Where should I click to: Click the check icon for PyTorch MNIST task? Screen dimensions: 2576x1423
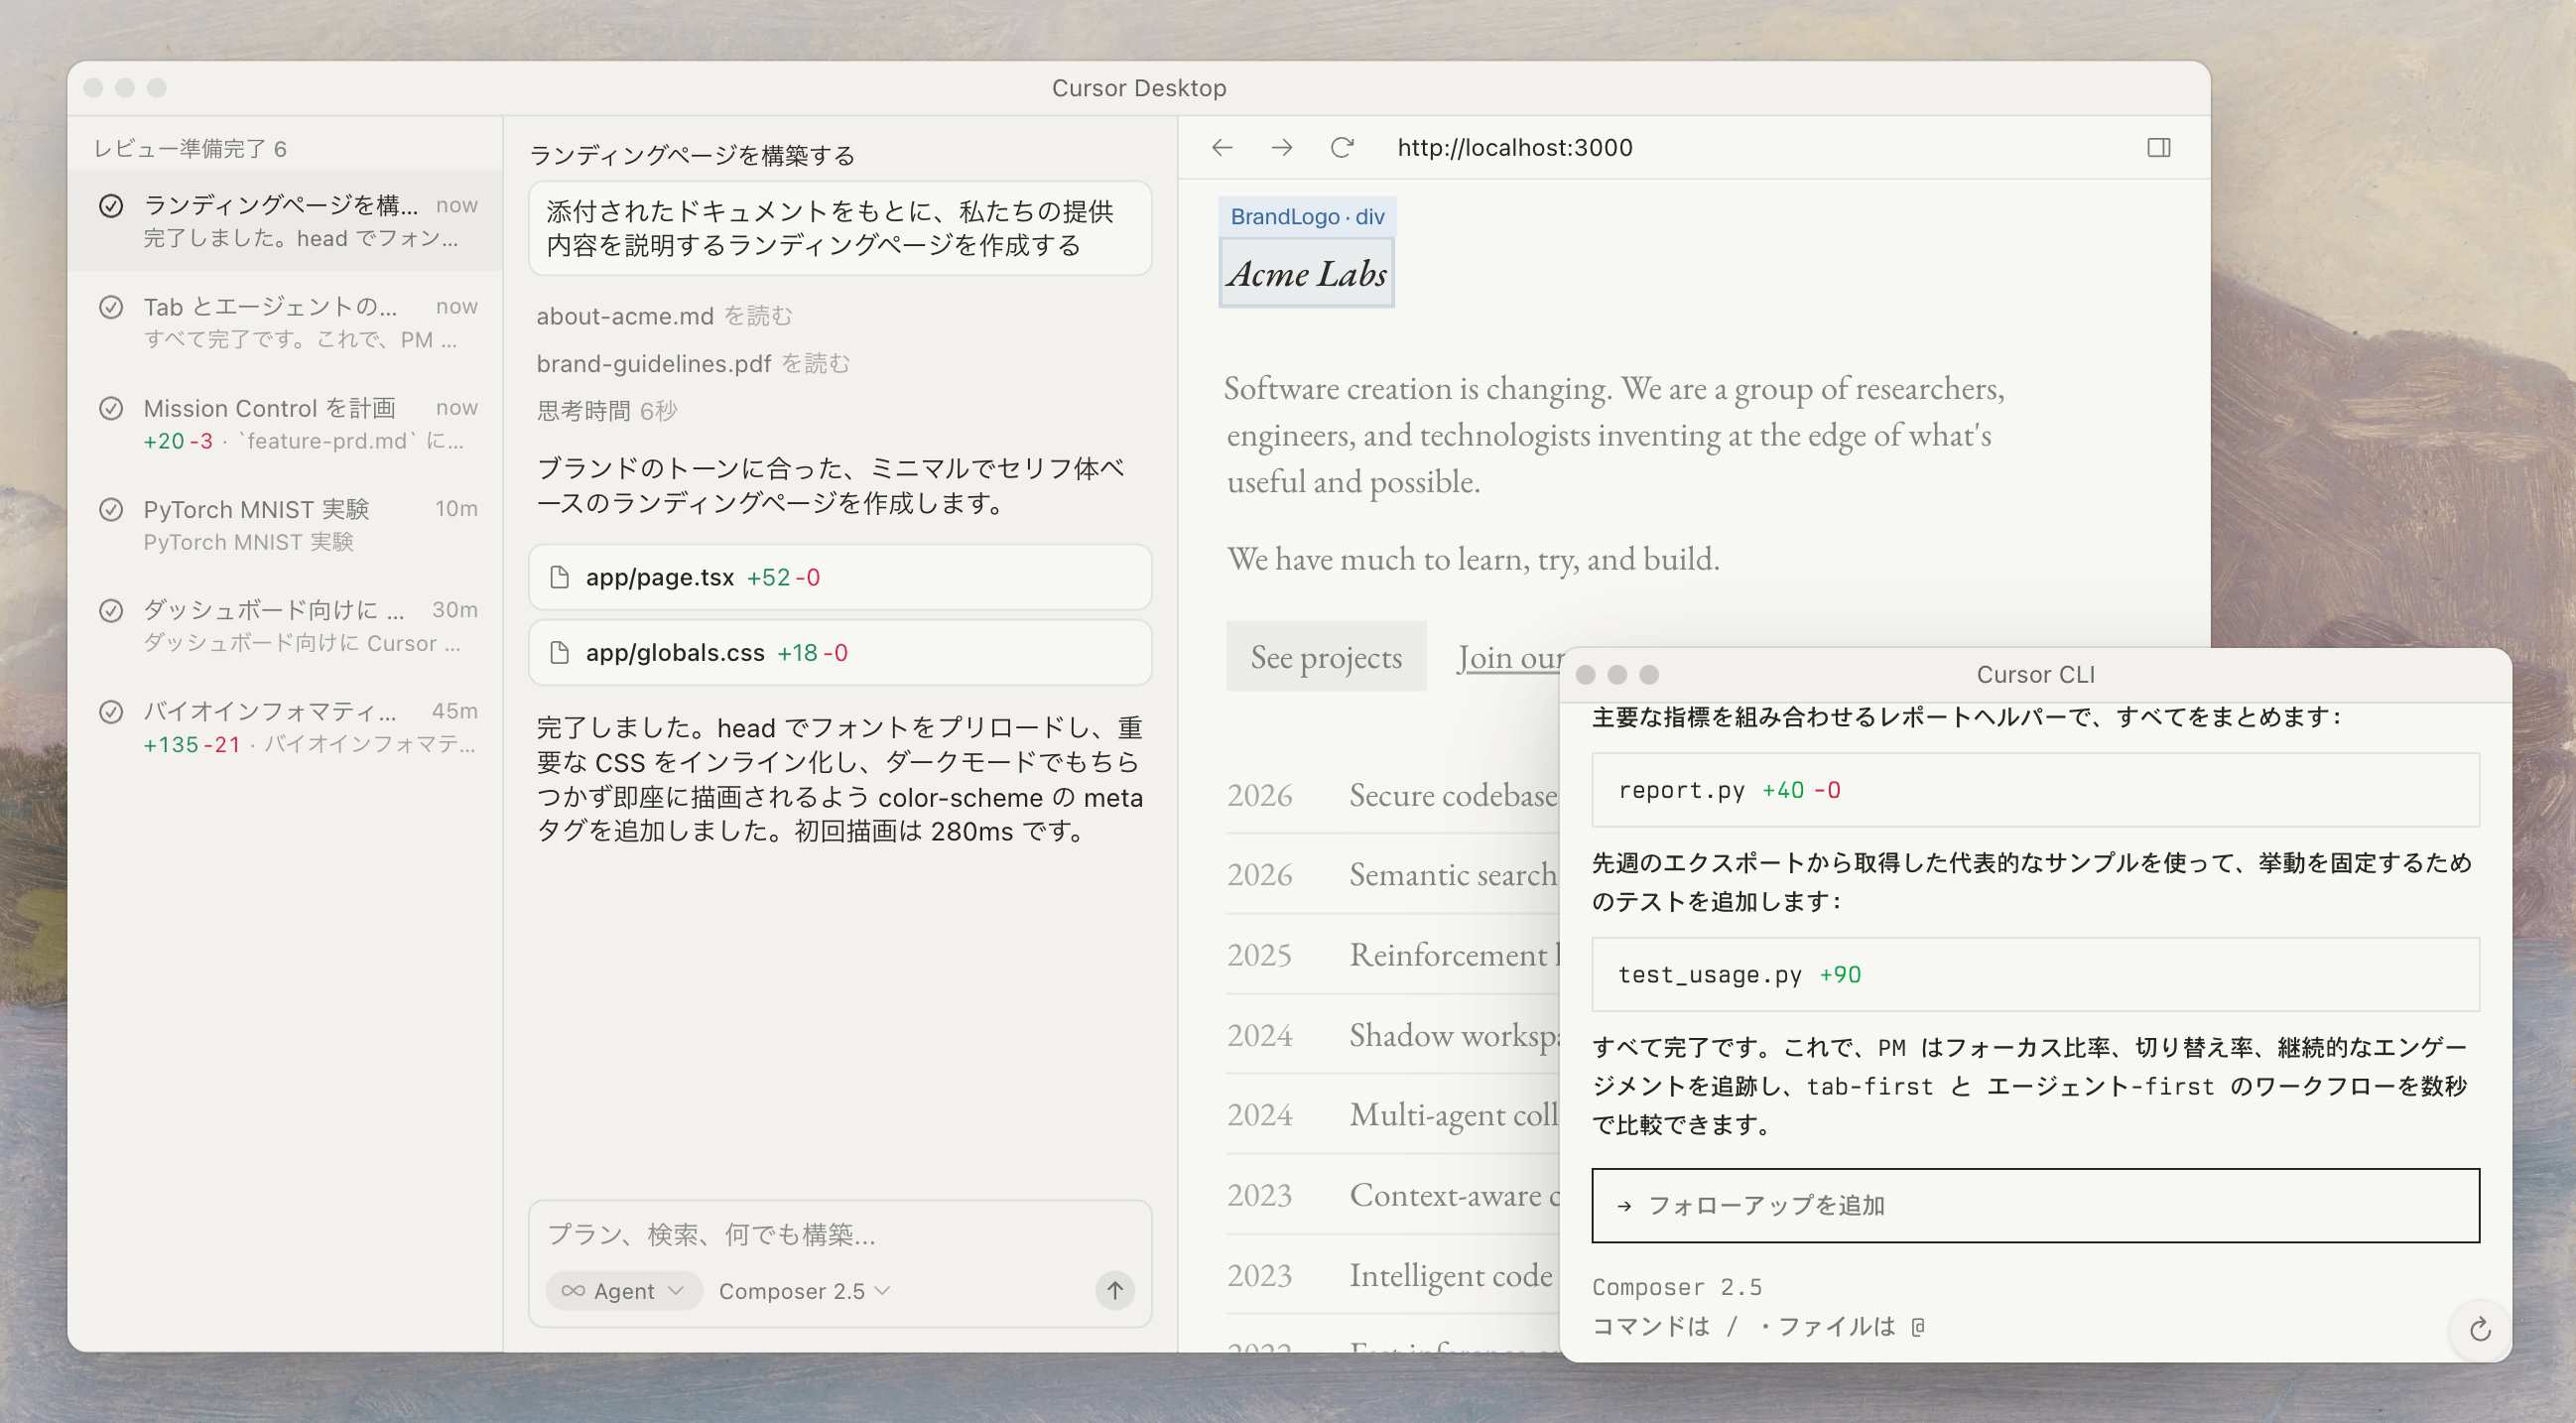point(111,510)
